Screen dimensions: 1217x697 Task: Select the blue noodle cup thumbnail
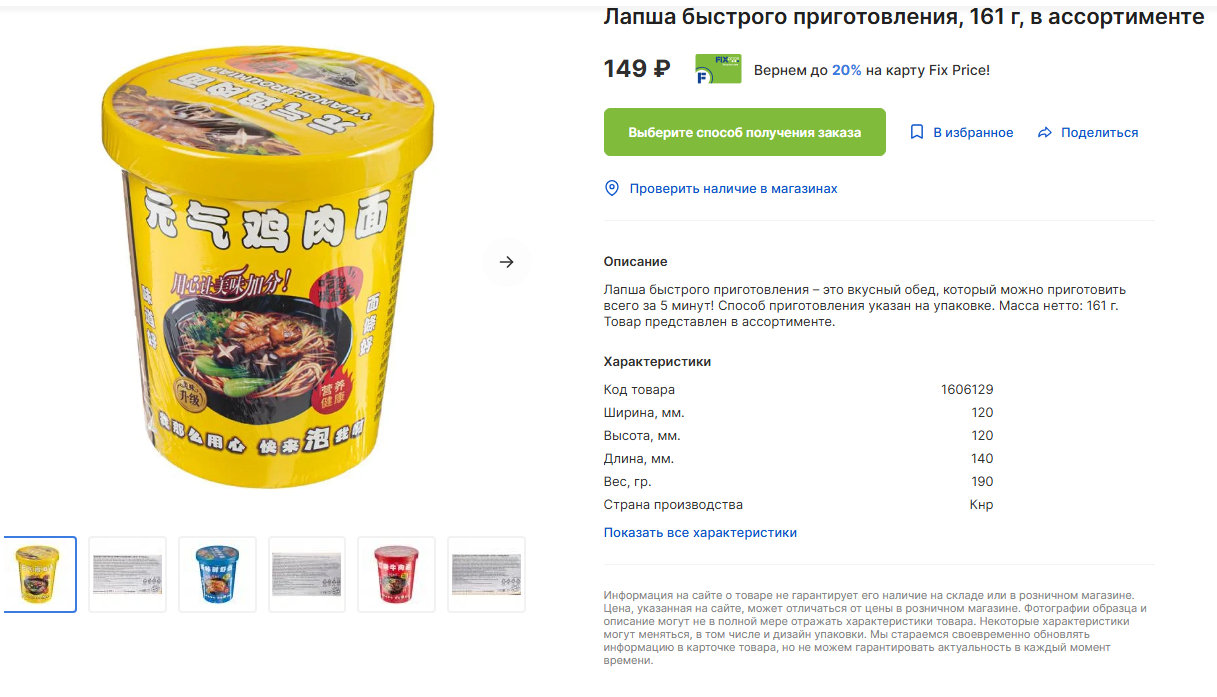pyautogui.click(x=217, y=574)
